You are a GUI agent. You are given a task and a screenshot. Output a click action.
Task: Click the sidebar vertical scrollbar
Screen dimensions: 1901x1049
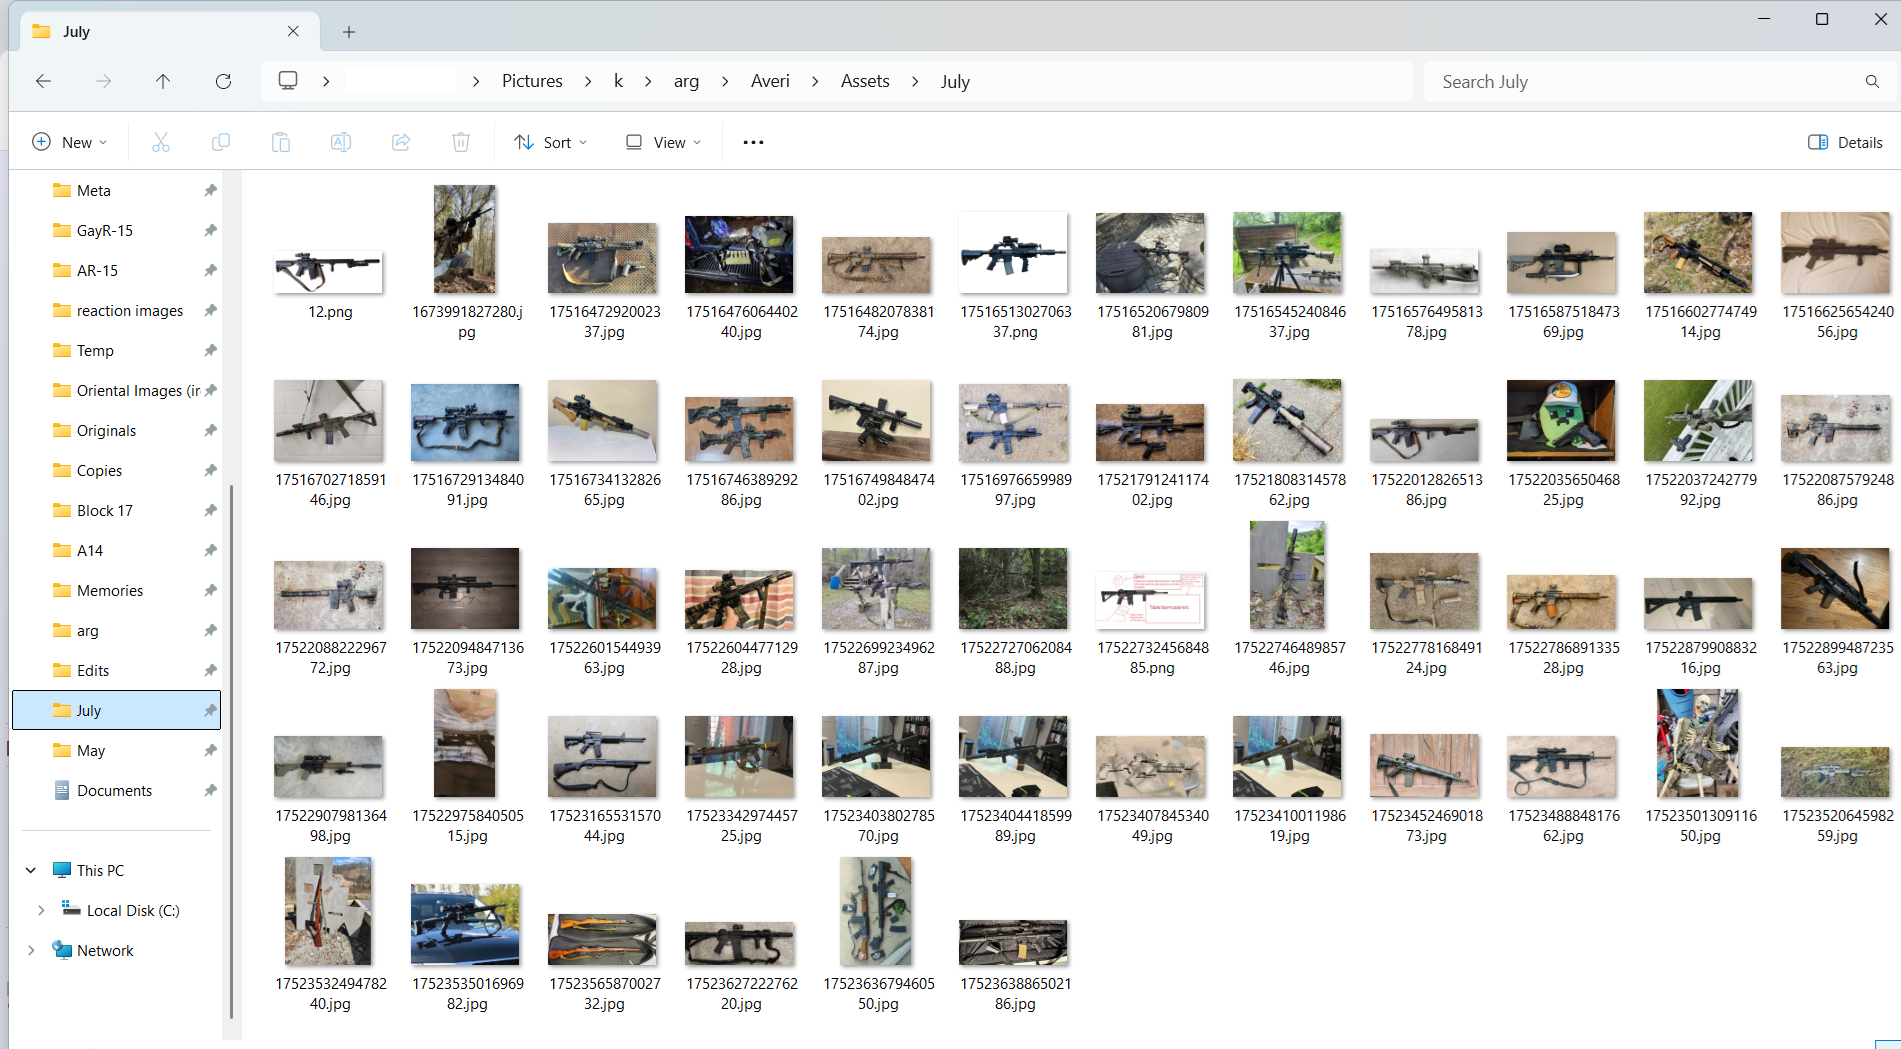coord(231,750)
